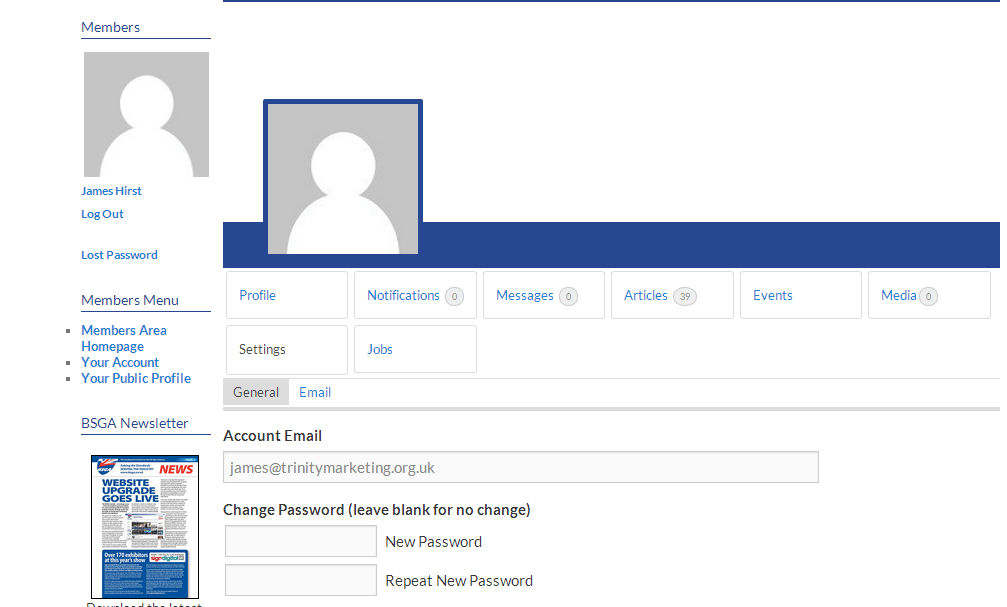1007x607 pixels.
Task: Focus the Repeat New Password field
Action: [x=301, y=580]
